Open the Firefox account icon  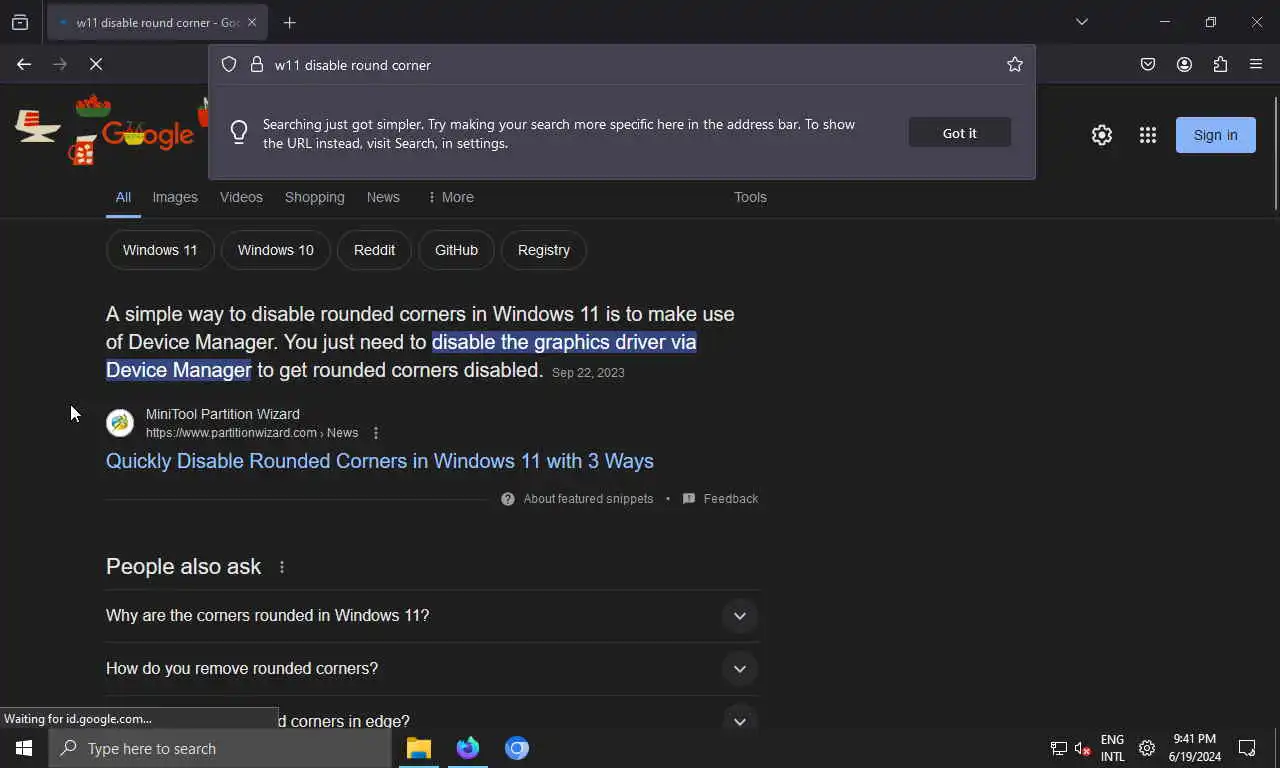(x=1184, y=64)
